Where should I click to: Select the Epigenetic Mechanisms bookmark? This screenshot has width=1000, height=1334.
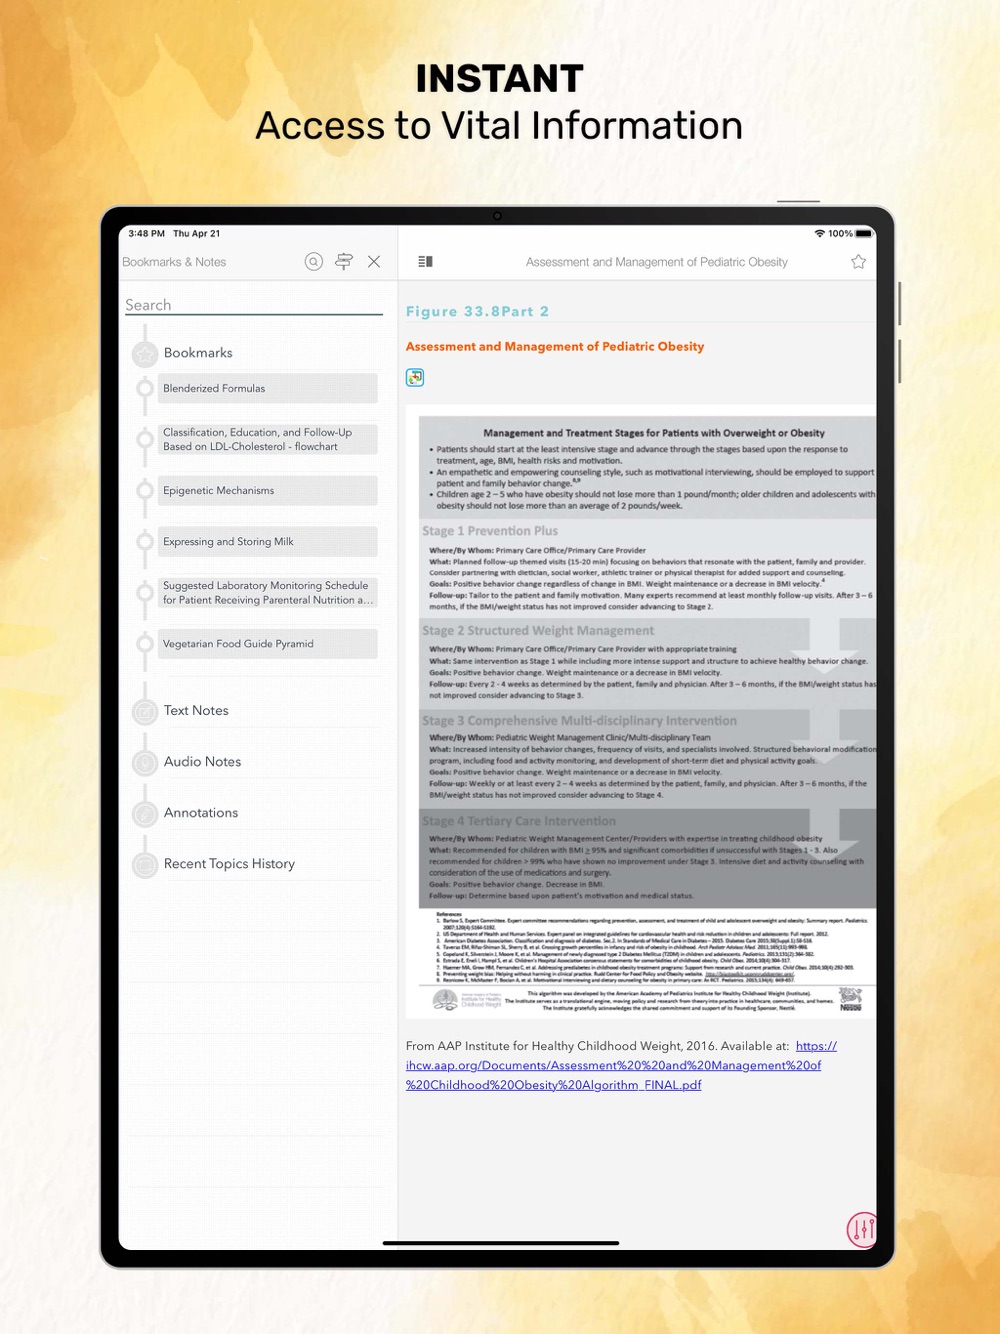pos(268,491)
